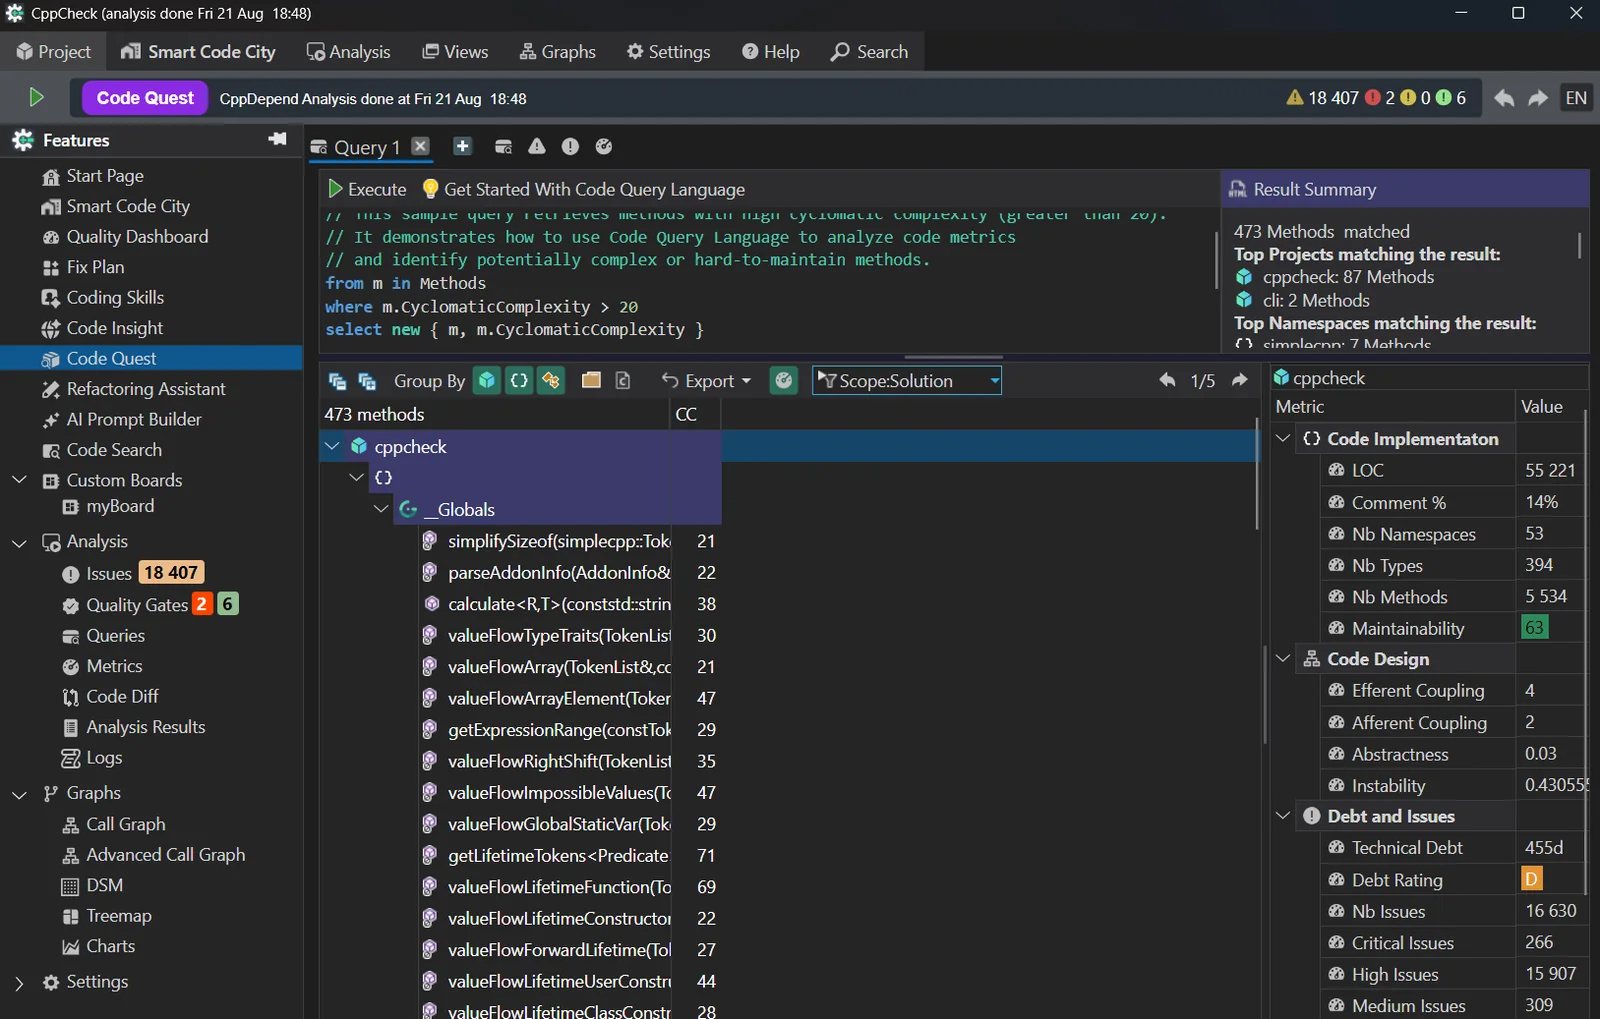Click collapse all icon in results toolbar

click(x=367, y=381)
